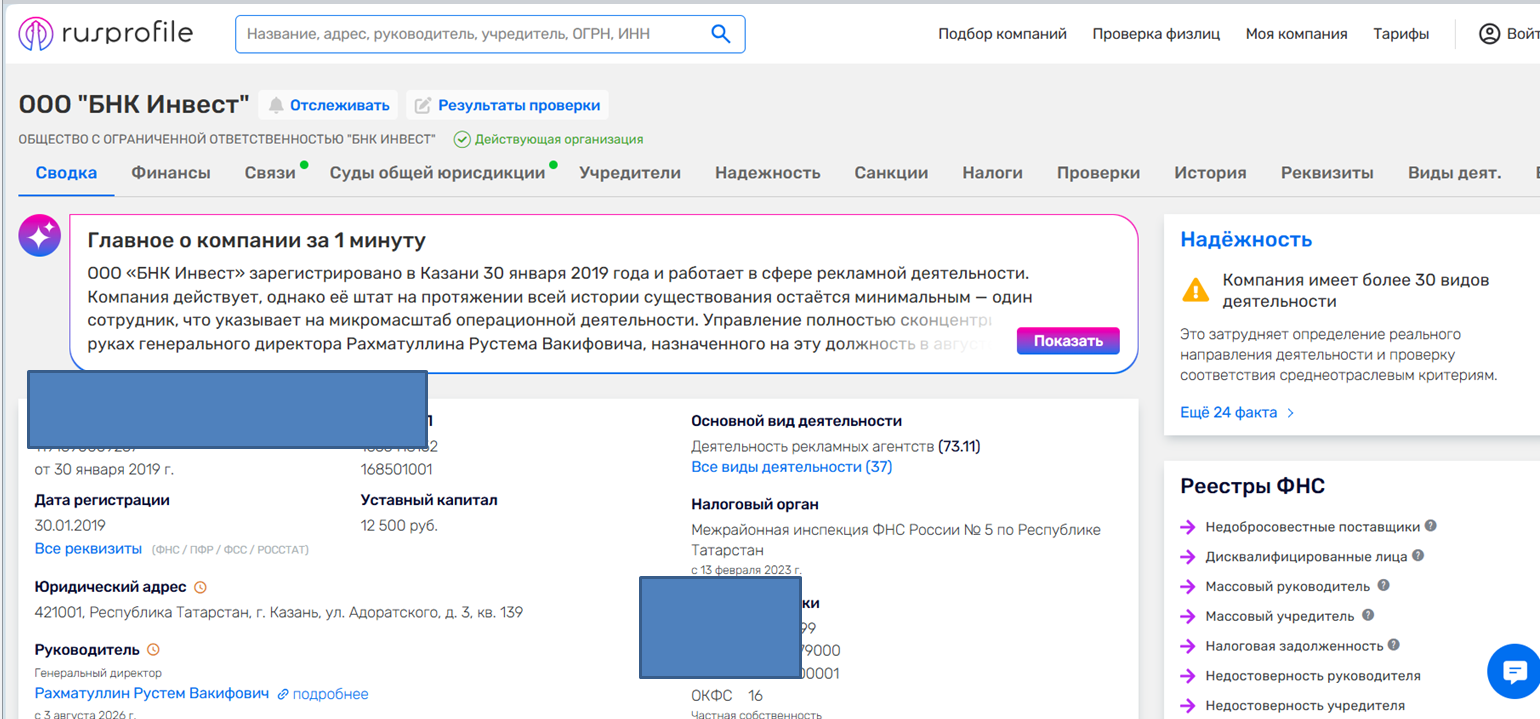The width and height of the screenshot is (1540, 719).
Task: Click clock icon next to Руководитель
Action: (153, 650)
